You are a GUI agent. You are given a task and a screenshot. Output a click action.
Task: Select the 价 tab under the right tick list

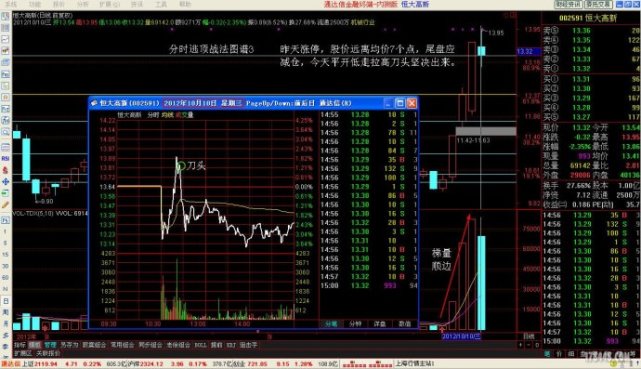[x=559, y=353]
